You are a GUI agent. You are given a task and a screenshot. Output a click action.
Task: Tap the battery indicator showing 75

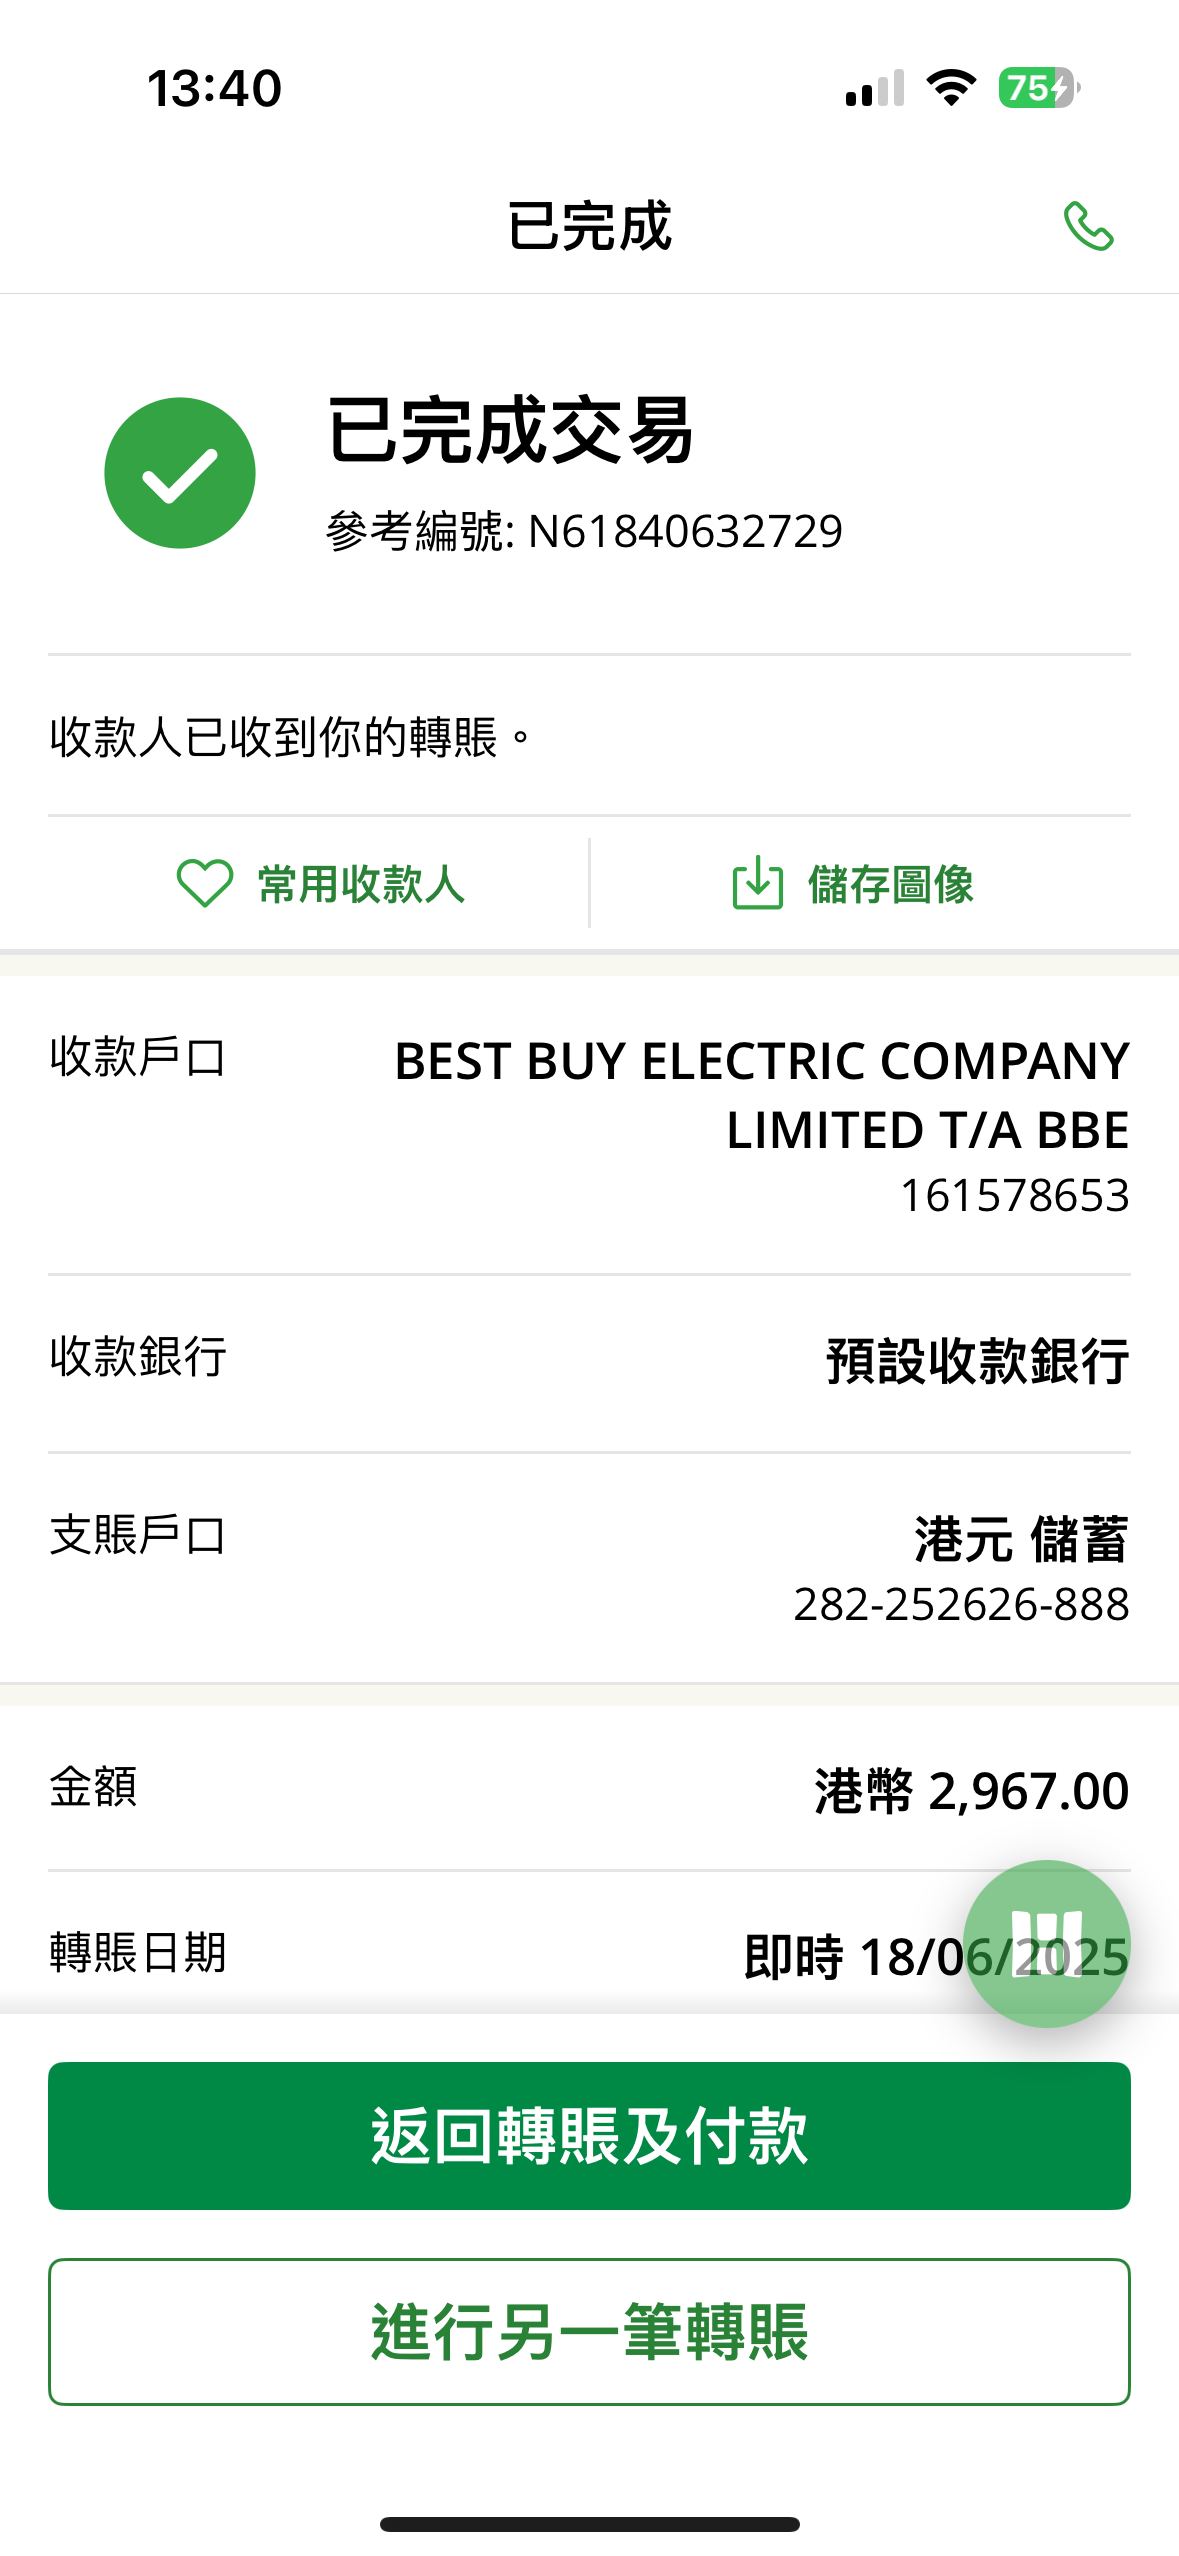[1038, 88]
